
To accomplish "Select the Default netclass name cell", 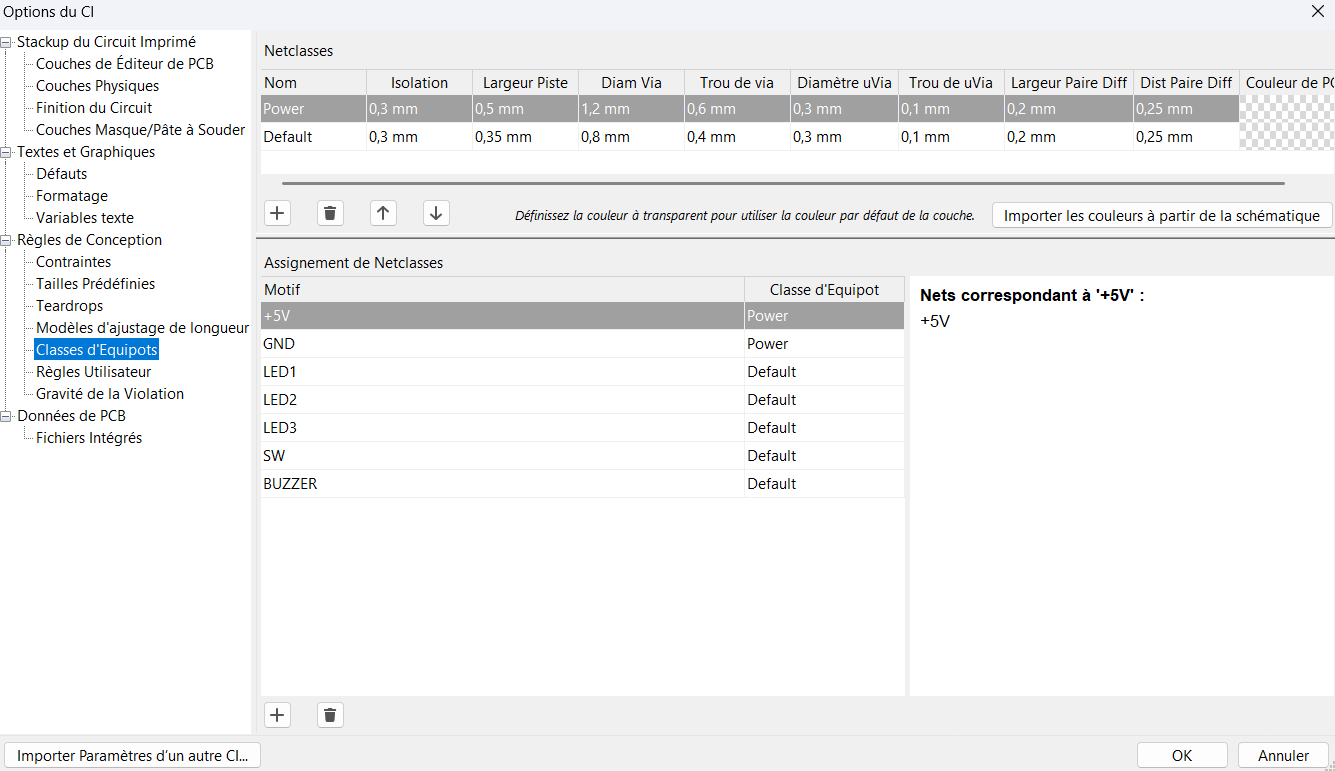I will [313, 137].
